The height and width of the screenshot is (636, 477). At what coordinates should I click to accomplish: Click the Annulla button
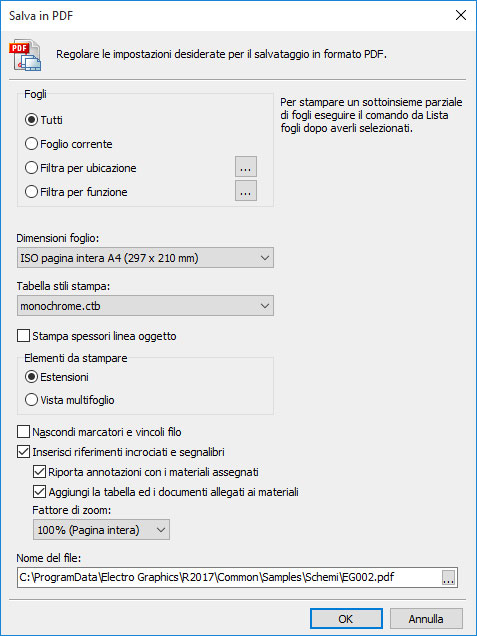pos(426,619)
